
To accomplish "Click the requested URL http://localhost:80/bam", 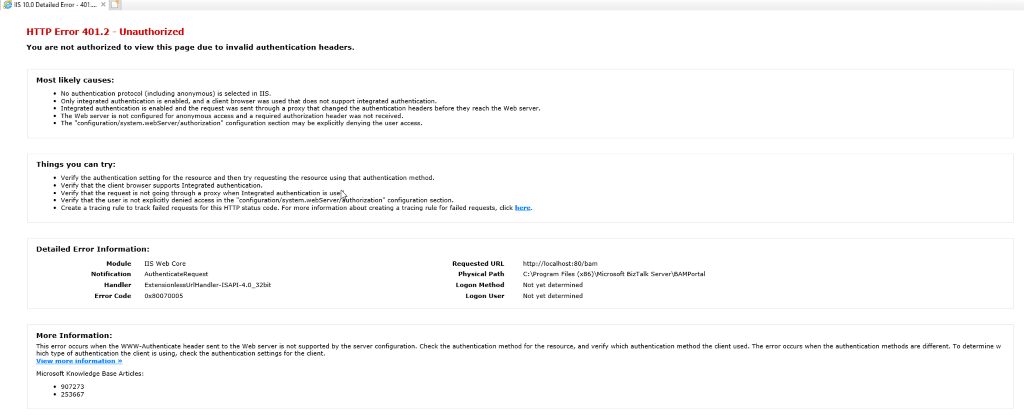I will (558, 263).
